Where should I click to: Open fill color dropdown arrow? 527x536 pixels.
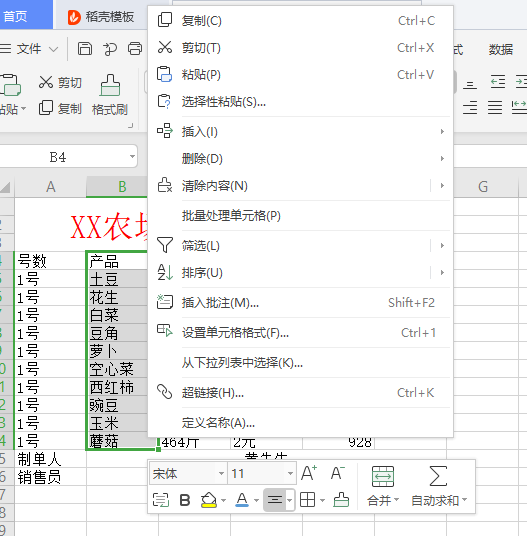223,500
